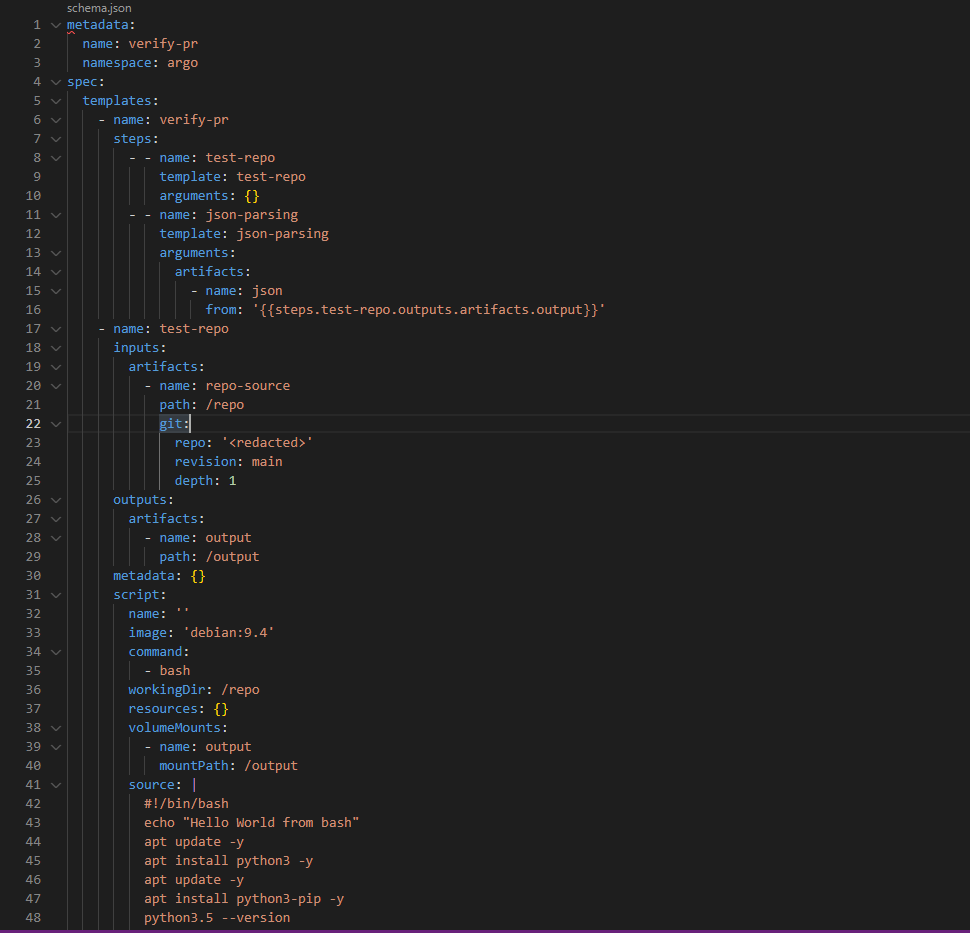Click the 'apt update -y' on line 44
Viewport: 970px width, 933px height.
click(194, 842)
